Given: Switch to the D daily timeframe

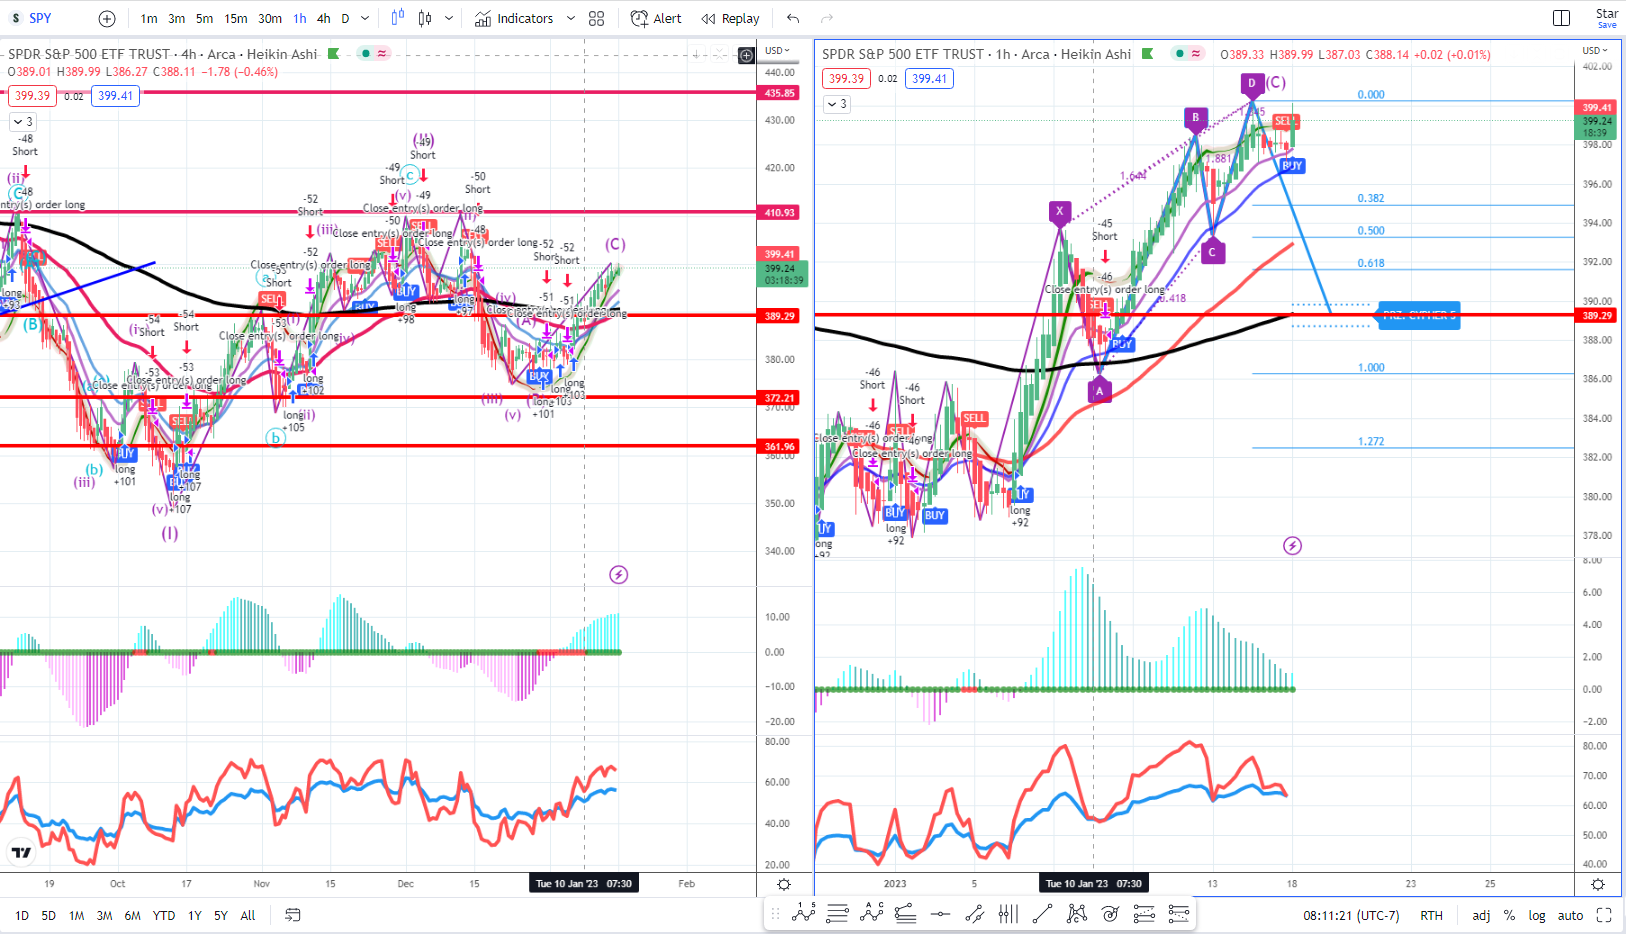Looking at the screenshot, I should 346,18.
